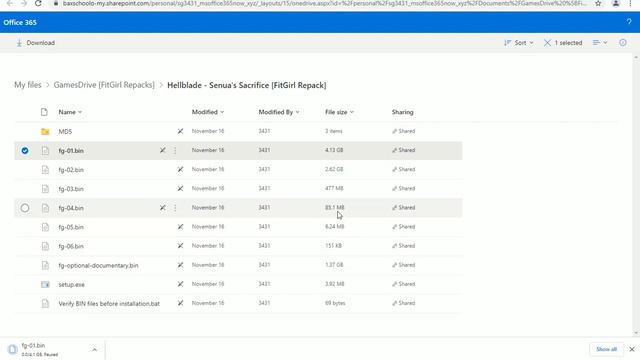Image resolution: width=640 pixels, height=360 pixels.
Task: Open the view options list dropdown
Action: [600, 43]
